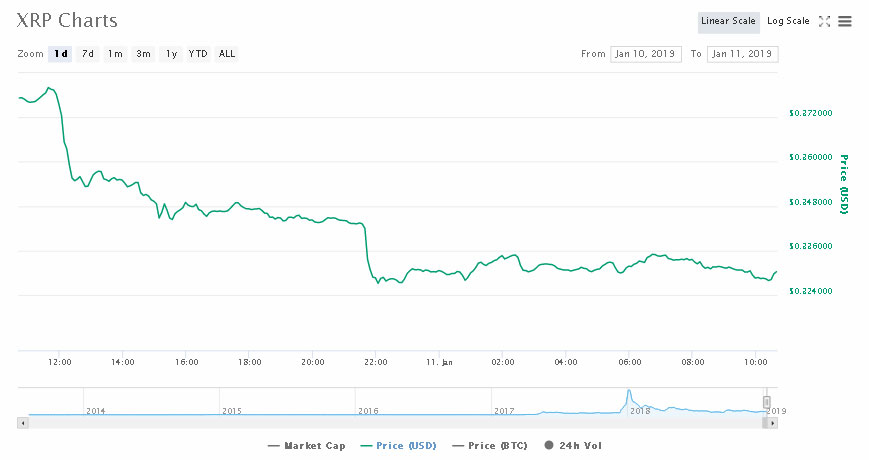Image resolution: width=869 pixels, height=460 pixels.
Task: Toggle Price (USD) series in legend
Action: 398,446
